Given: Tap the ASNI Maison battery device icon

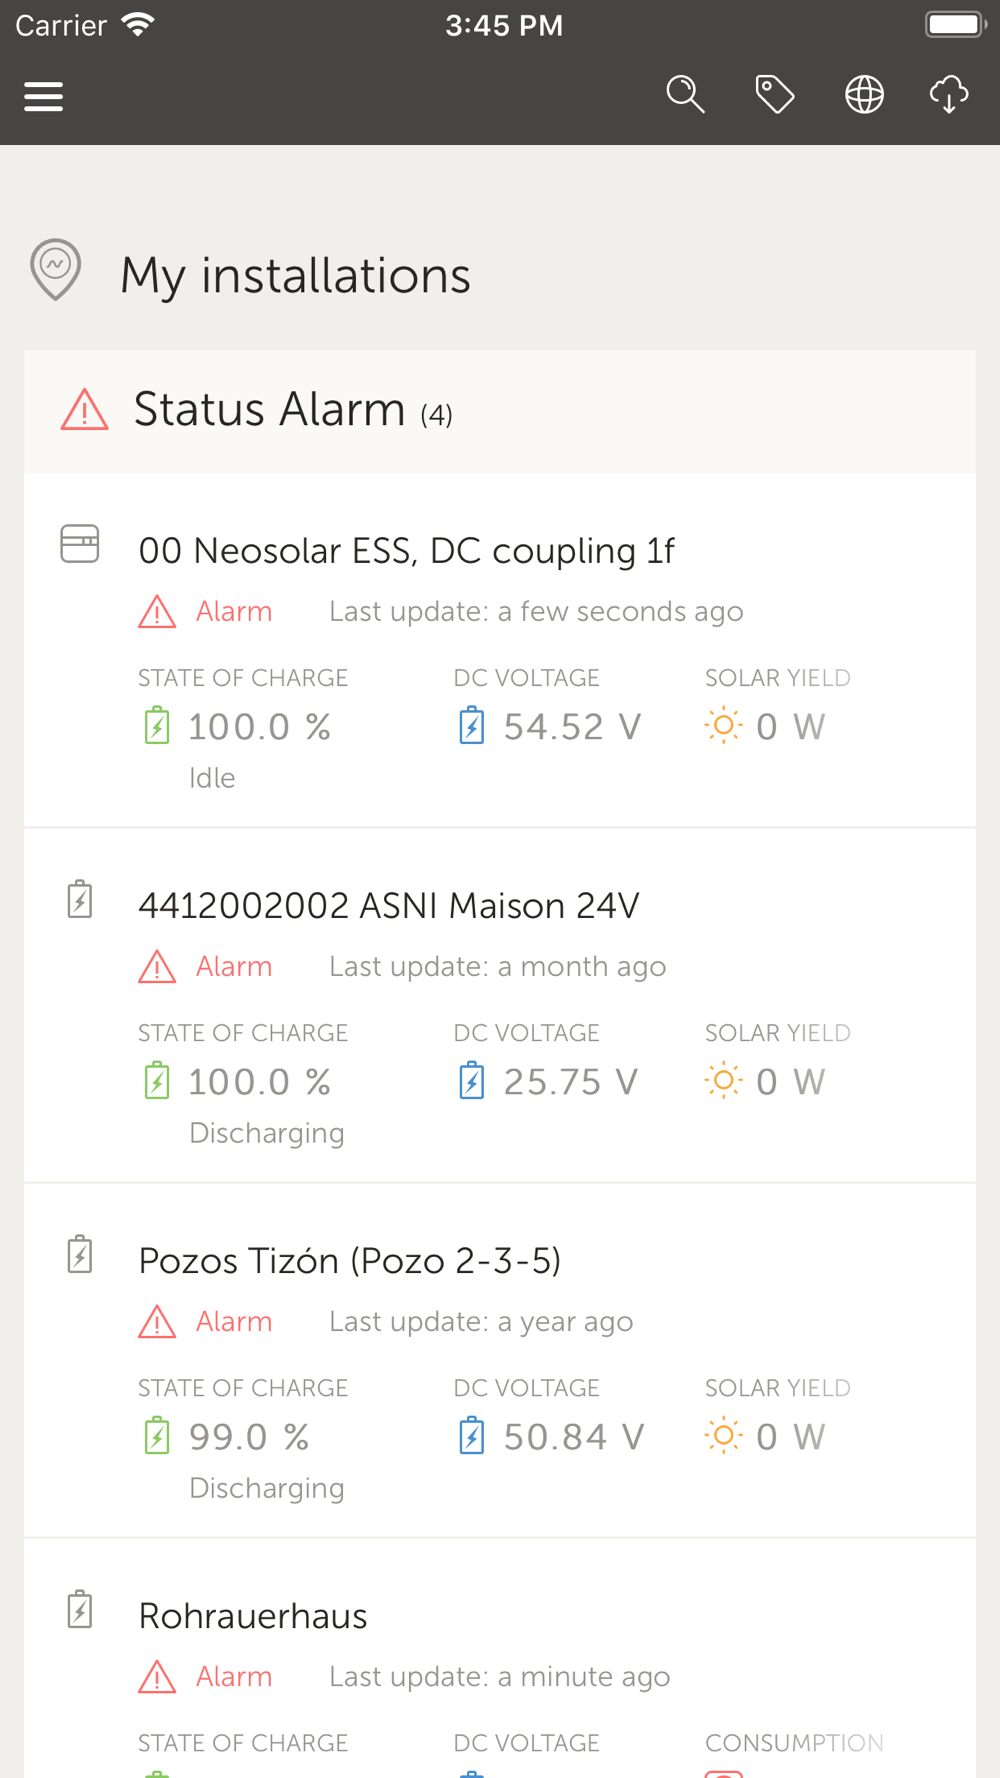Looking at the screenshot, I should pyautogui.click(x=80, y=899).
